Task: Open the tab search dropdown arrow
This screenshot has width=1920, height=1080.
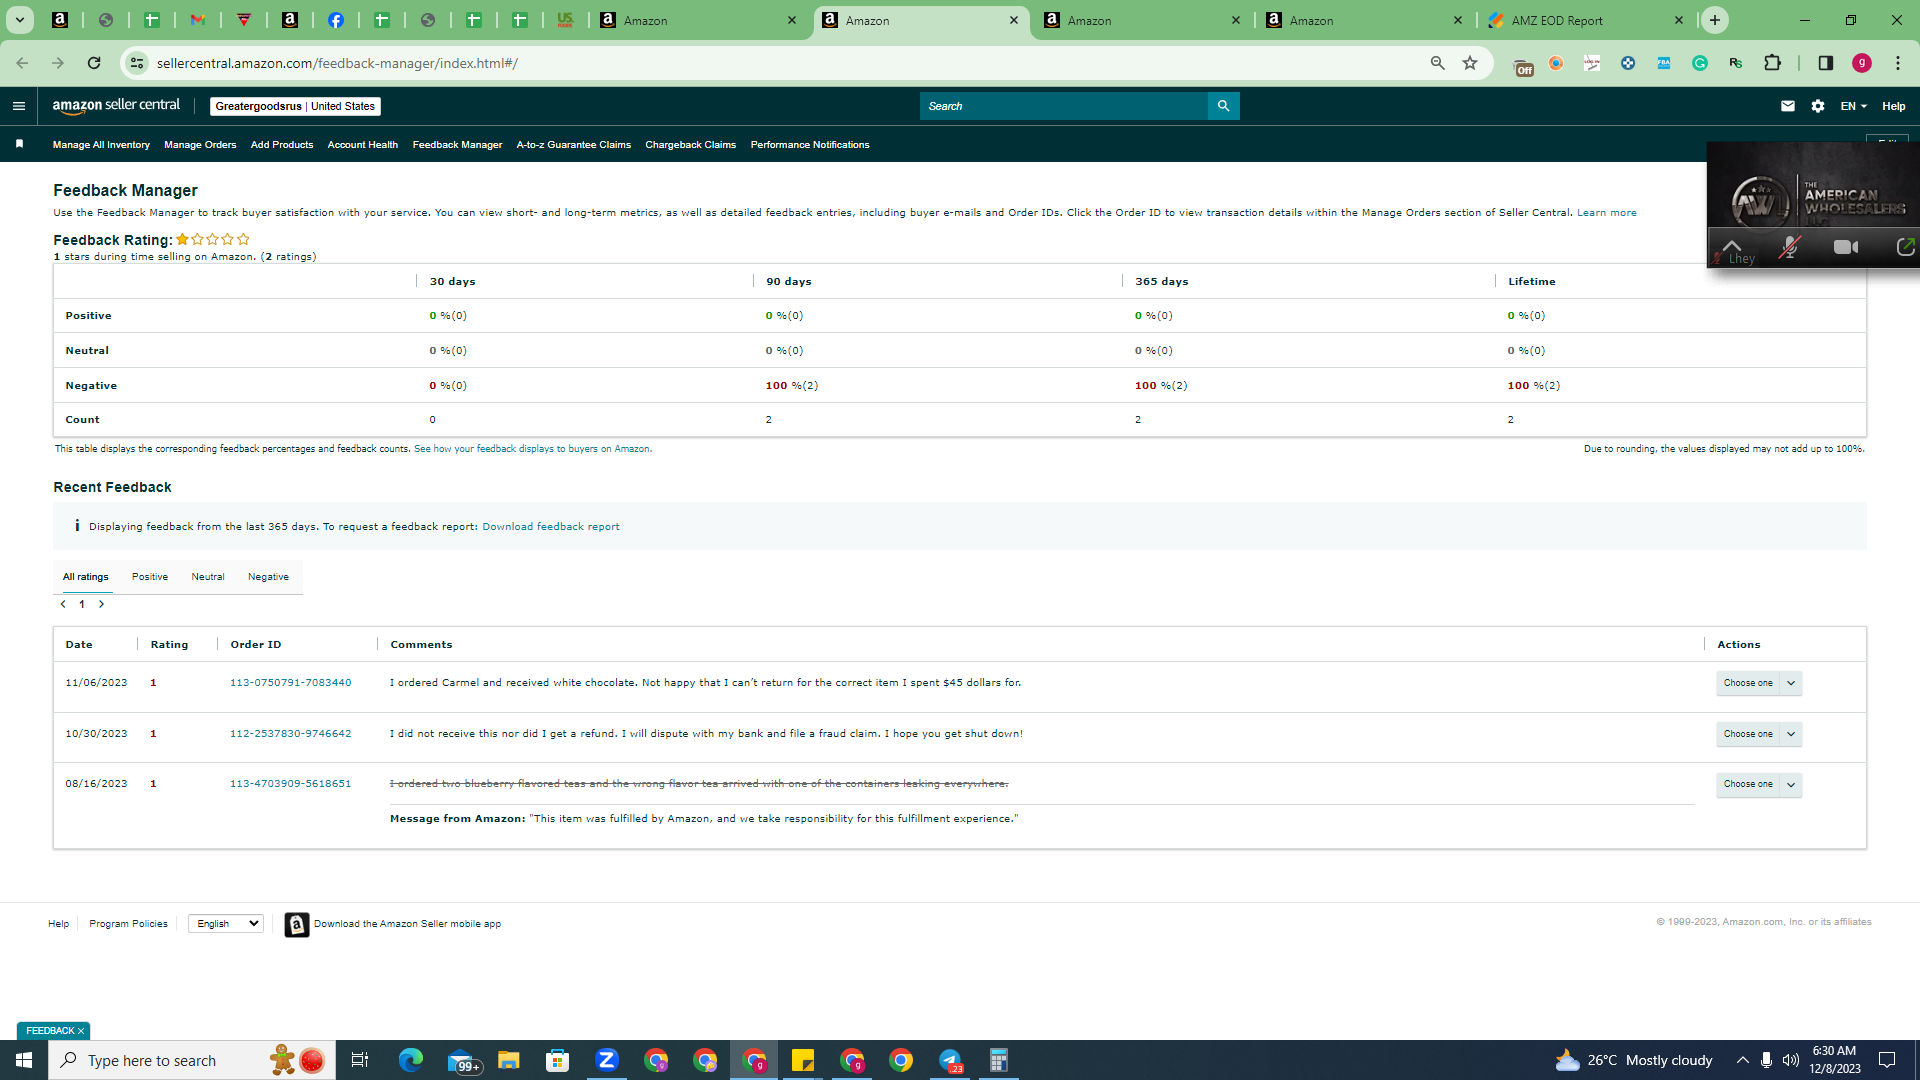Action: [x=19, y=20]
